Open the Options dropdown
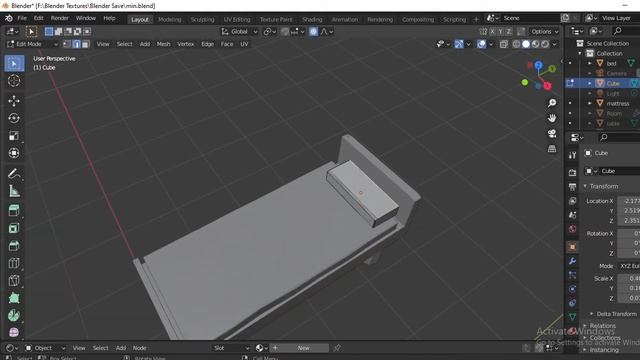This screenshot has height=360, width=640. (x=544, y=31)
